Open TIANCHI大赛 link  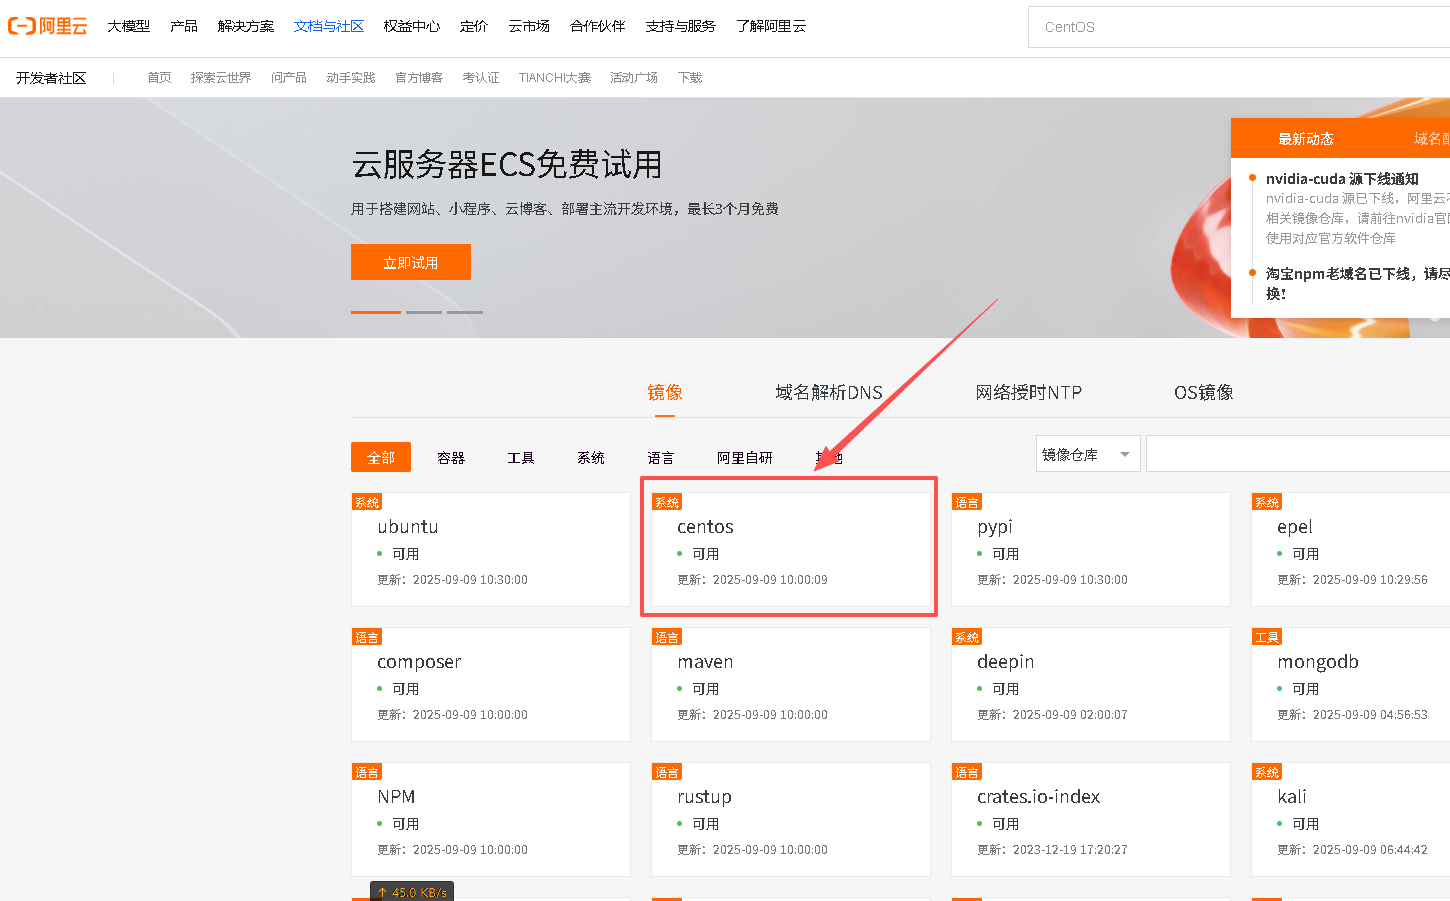point(555,78)
